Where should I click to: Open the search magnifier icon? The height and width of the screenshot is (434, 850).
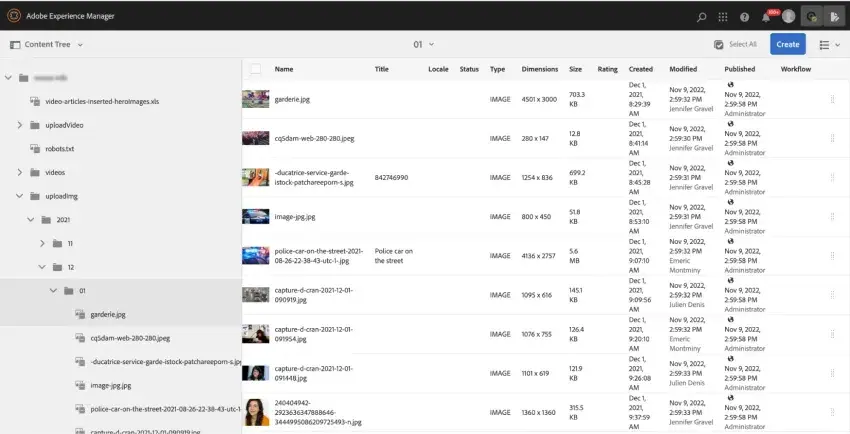coord(701,17)
